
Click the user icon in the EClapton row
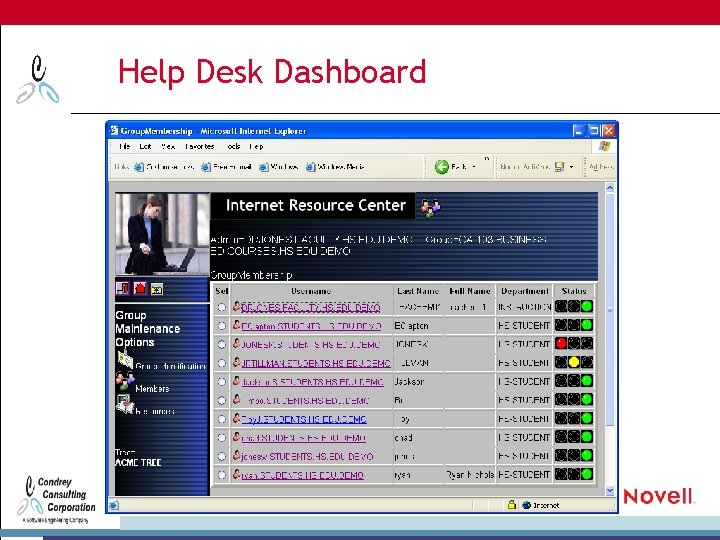pos(236,325)
